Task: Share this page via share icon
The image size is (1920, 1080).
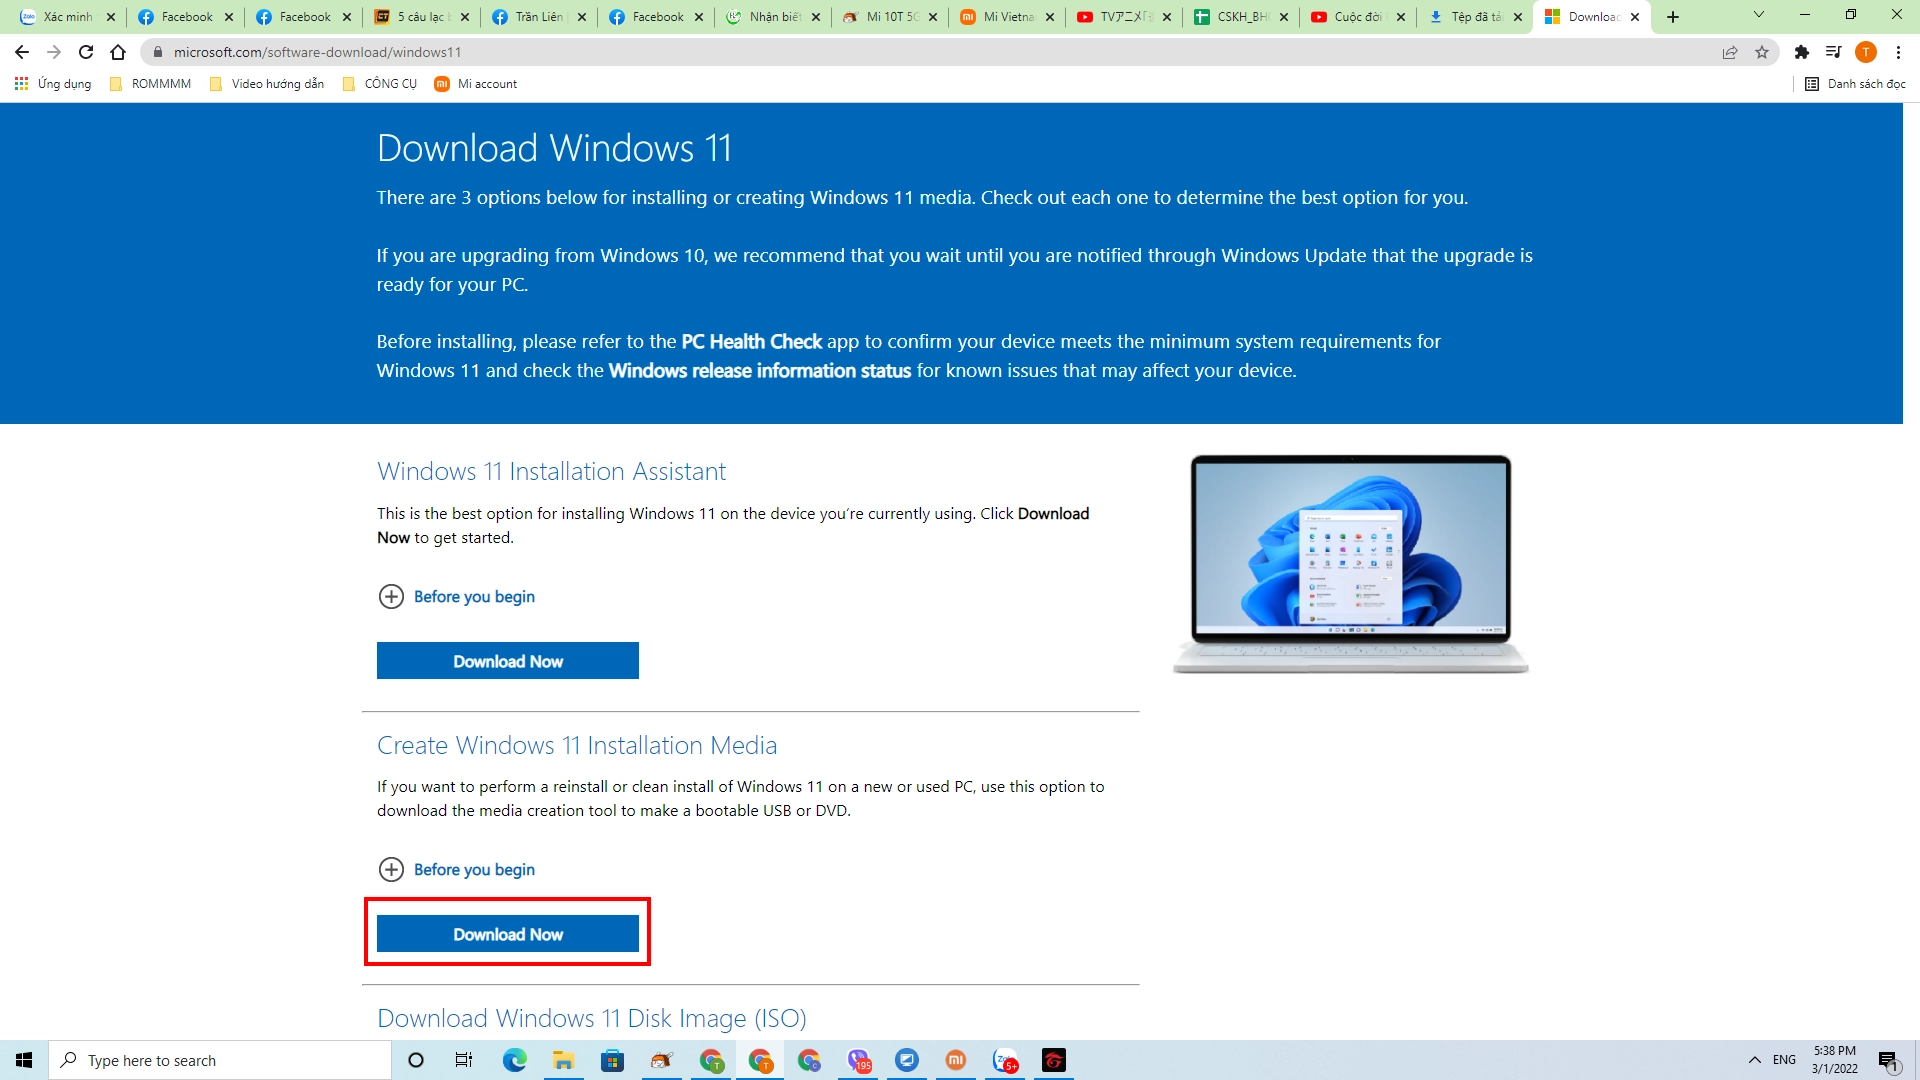Action: 1730,52
